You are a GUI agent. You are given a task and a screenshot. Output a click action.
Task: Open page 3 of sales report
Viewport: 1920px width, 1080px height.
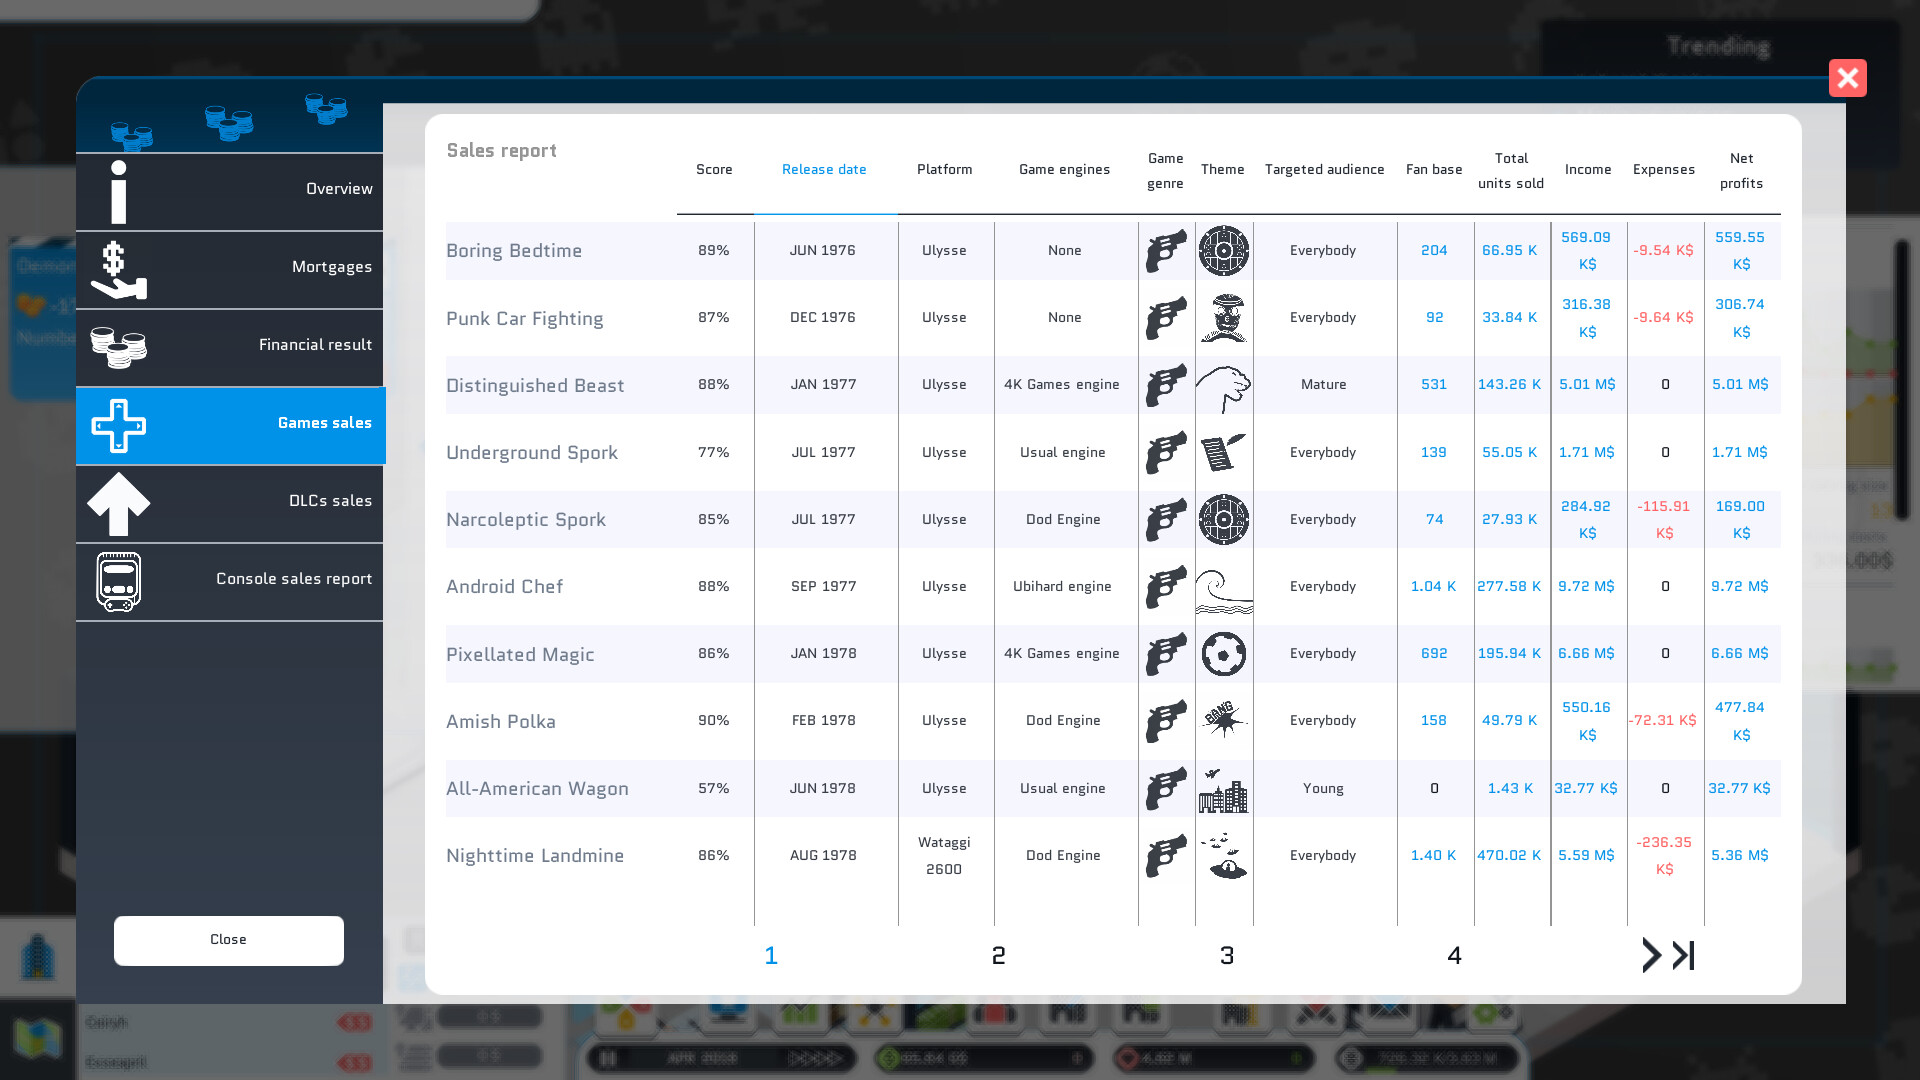pyautogui.click(x=1227, y=956)
